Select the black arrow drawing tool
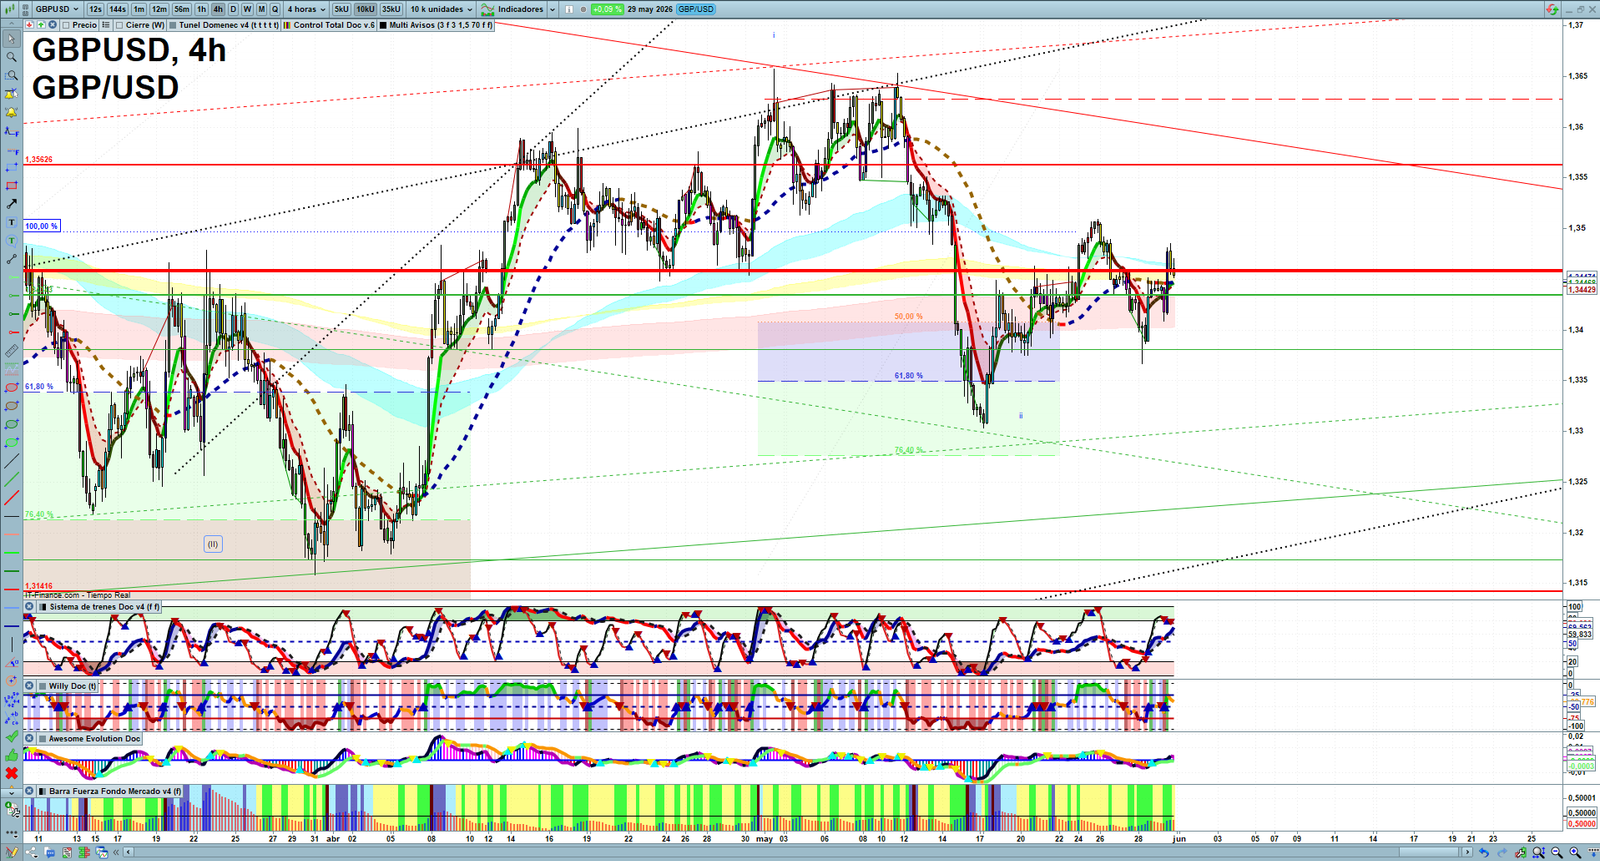 (11, 204)
